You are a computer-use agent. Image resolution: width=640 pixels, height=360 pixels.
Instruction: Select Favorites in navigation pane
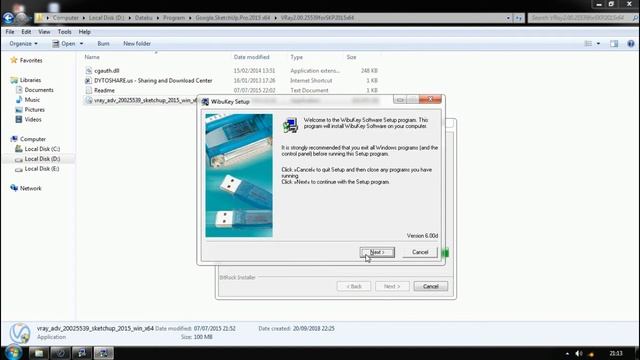31,60
